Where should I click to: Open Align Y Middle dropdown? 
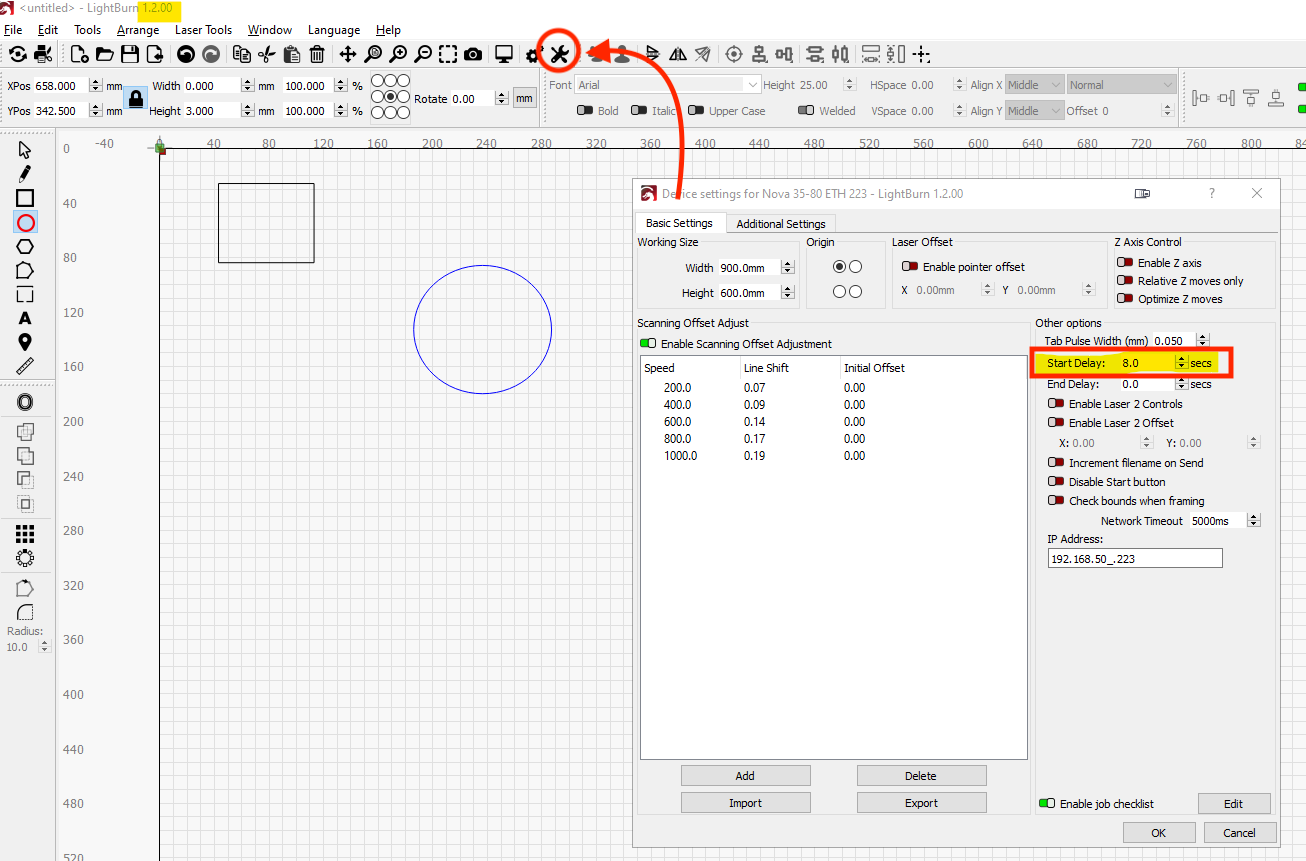pyautogui.click(x=1034, y=111)
